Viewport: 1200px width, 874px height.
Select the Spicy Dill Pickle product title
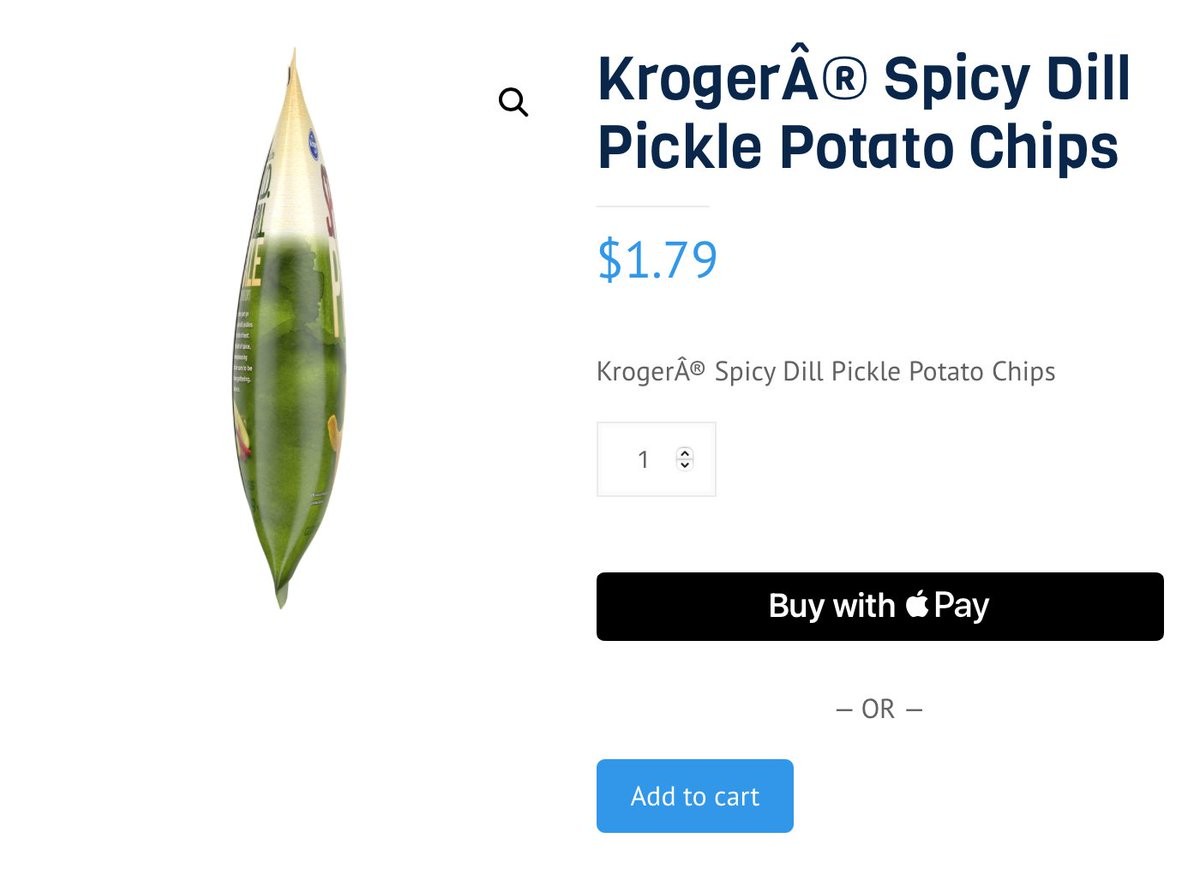coord(864,113)
